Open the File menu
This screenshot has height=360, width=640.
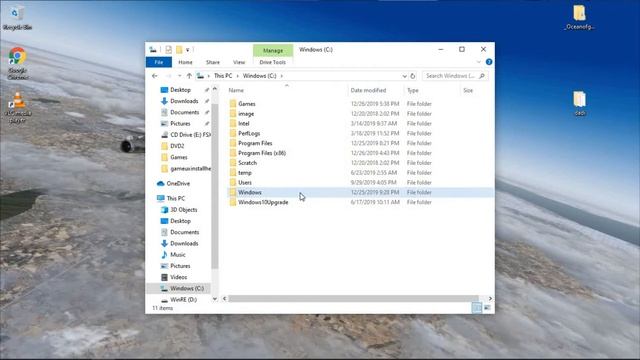pos(159,62)
